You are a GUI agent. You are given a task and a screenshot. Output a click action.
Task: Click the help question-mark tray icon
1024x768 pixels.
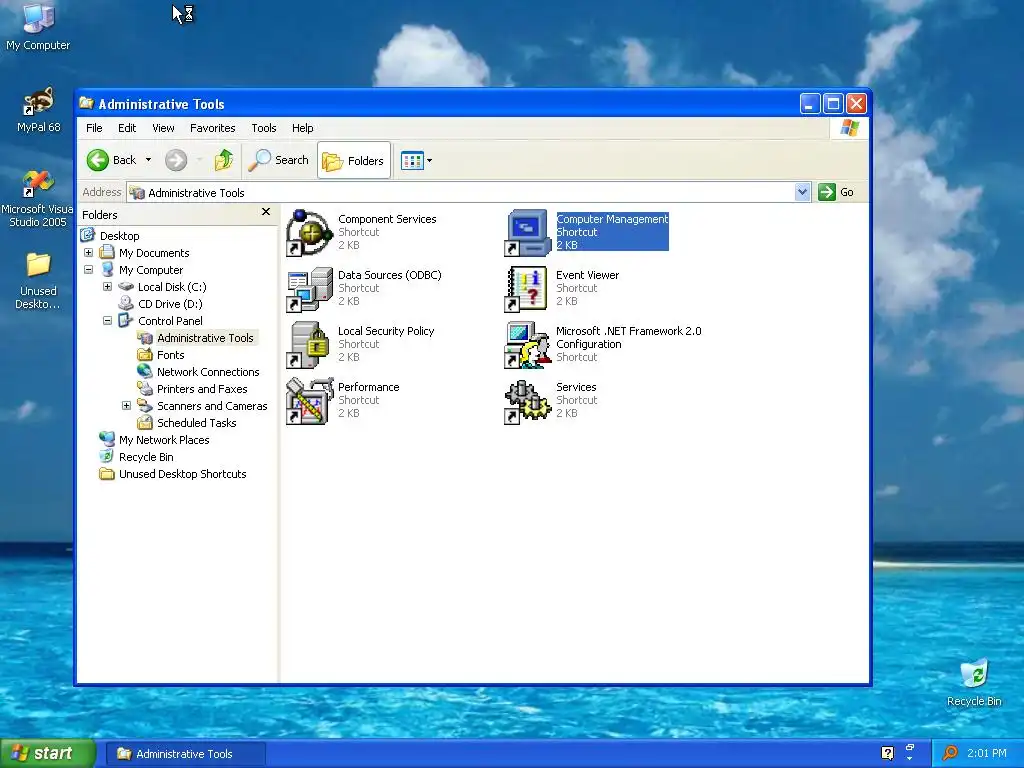tap(888, 753)
